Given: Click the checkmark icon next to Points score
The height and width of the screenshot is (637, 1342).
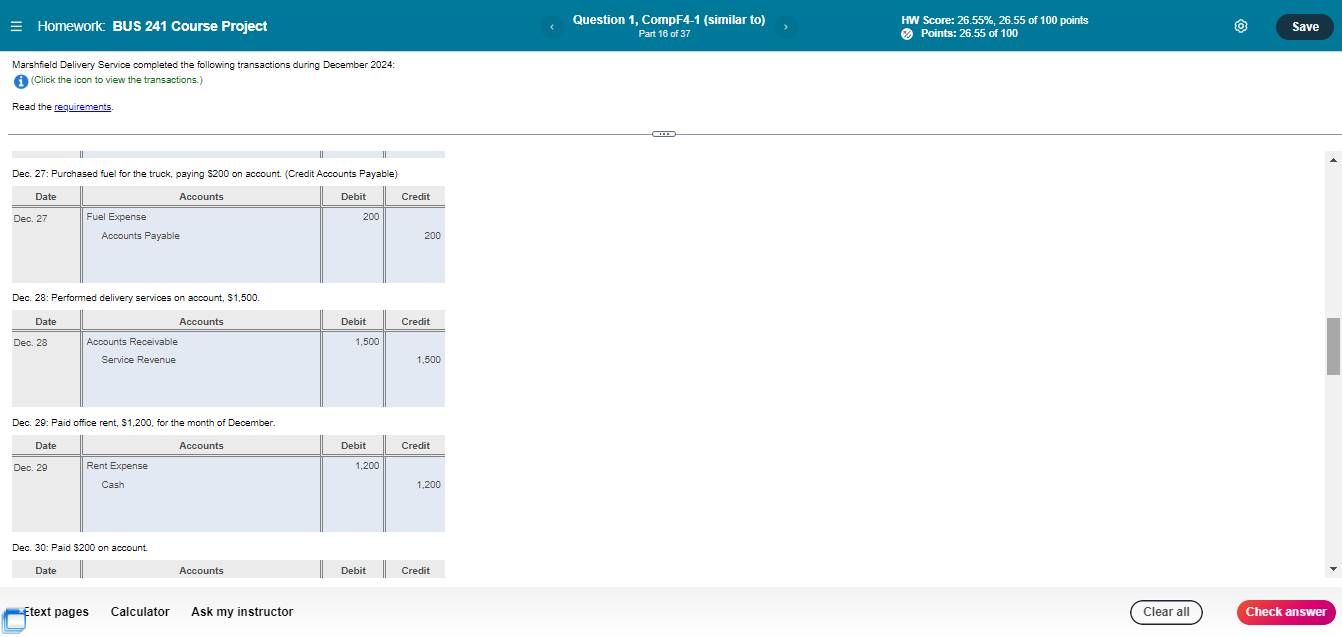Looking at the screenshot, I should (907, 33).
